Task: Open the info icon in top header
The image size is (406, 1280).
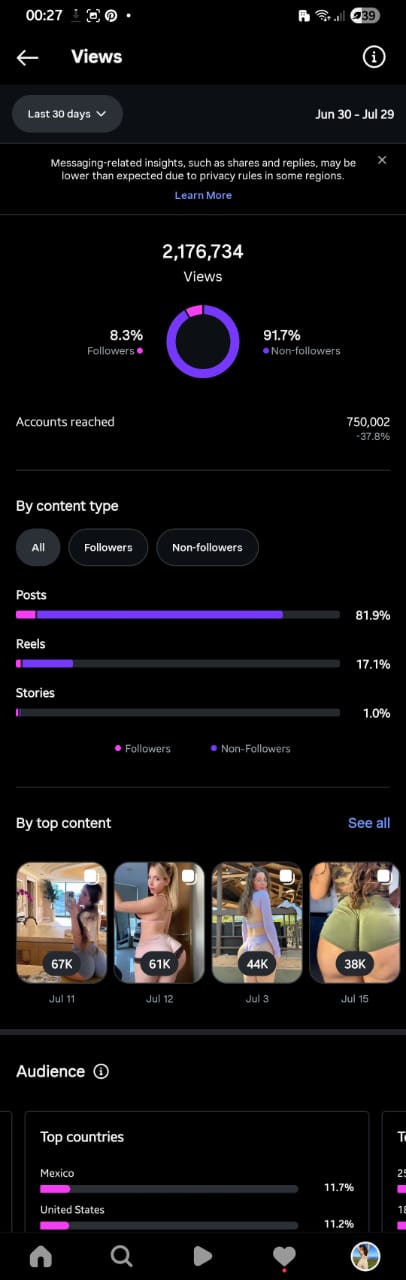Action: [373, 57]
